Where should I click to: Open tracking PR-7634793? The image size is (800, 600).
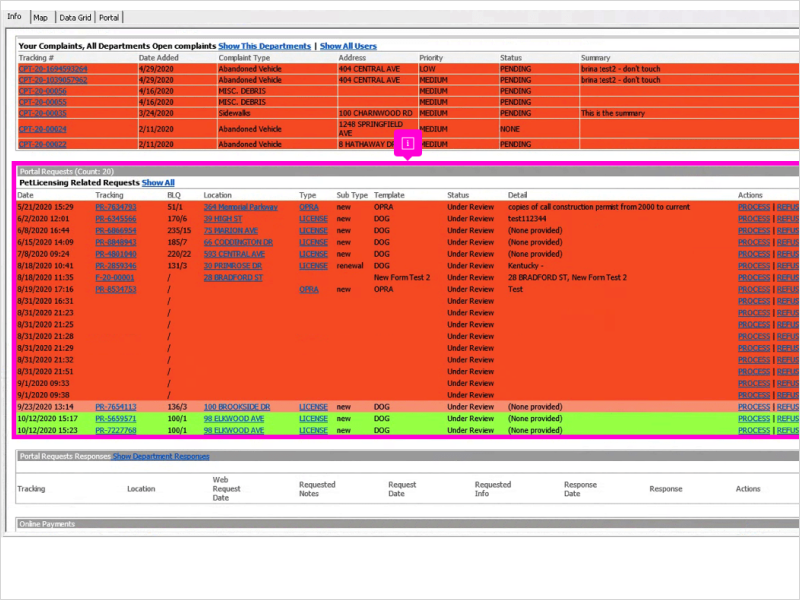point(116,207)
